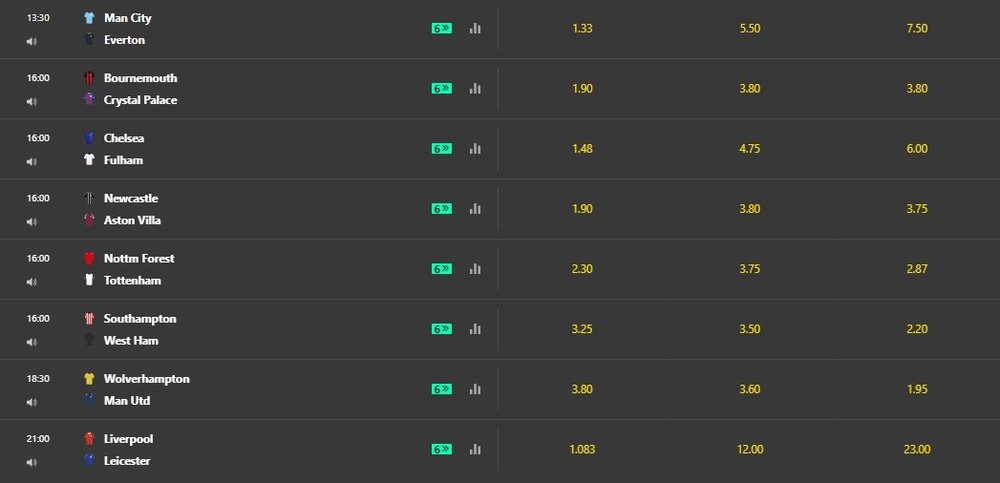This screenshot has width=1000, height=483.
Task: Select Man Utd away win odds 1.95
Action: 916,389
